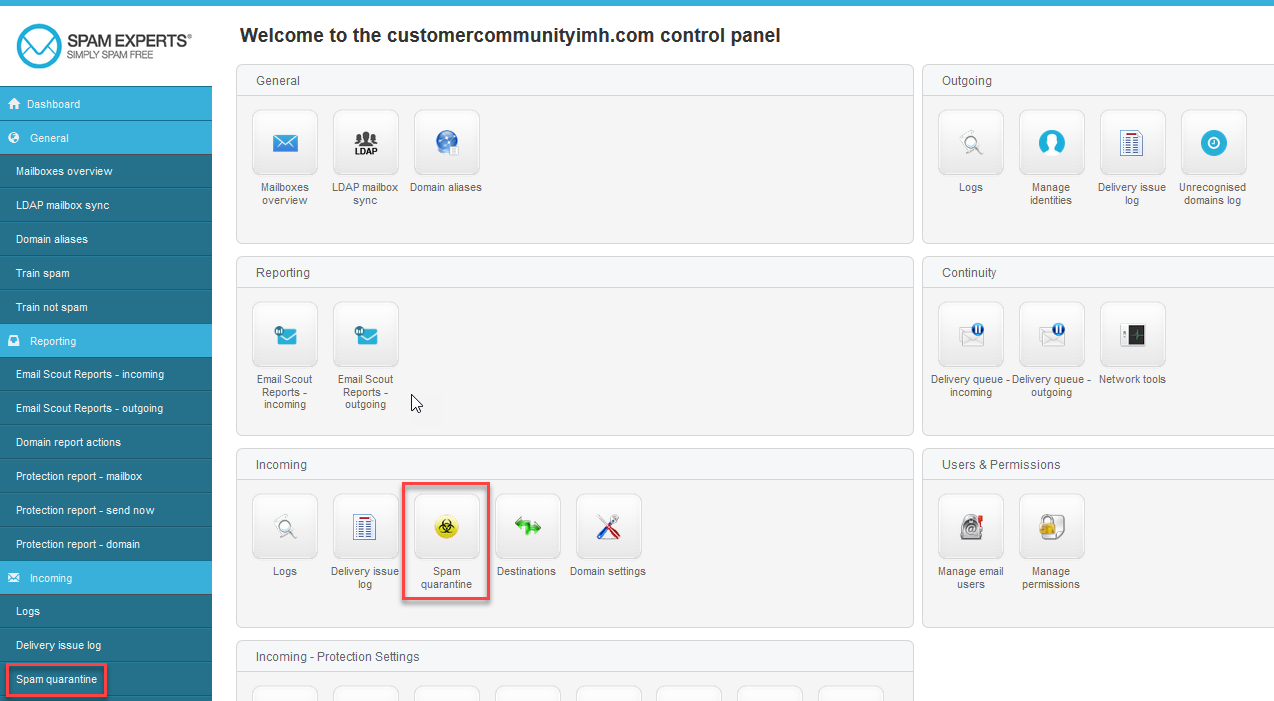
Task: Open the Manage permissions padlock icon
Action: (1052, 527)
